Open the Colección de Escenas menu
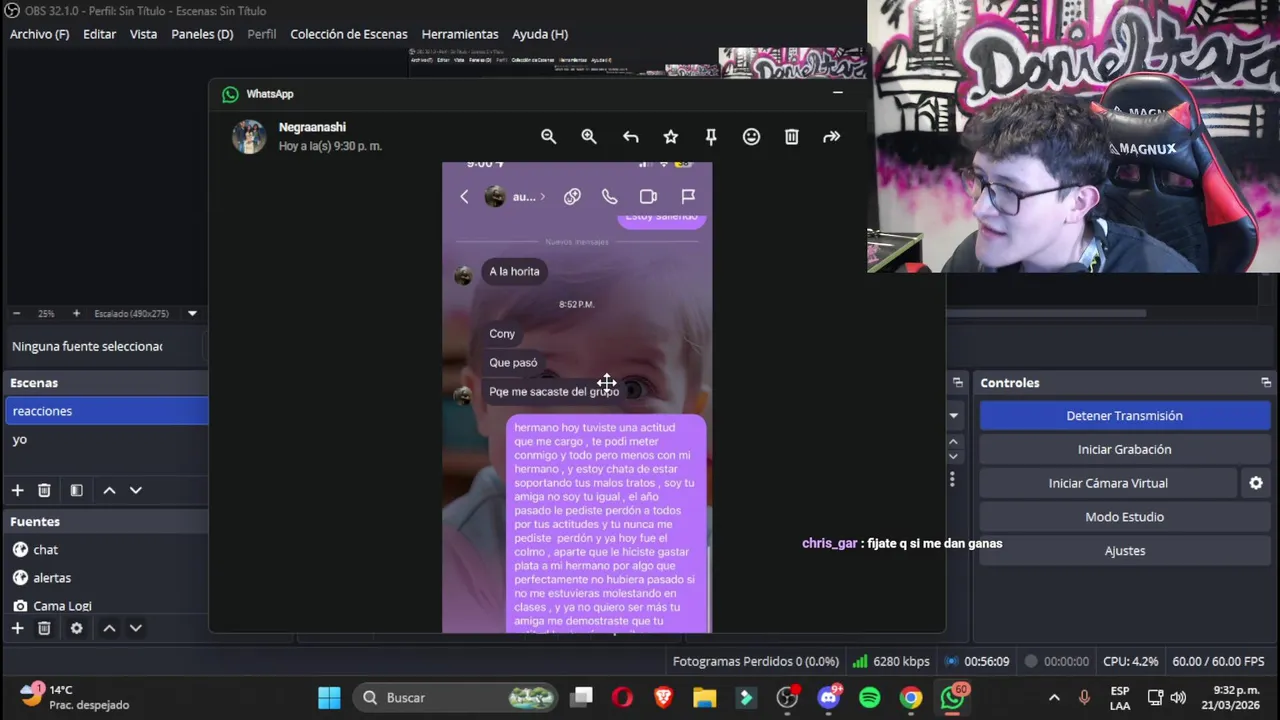1280x720 pixels. click(x=349, y=34)
